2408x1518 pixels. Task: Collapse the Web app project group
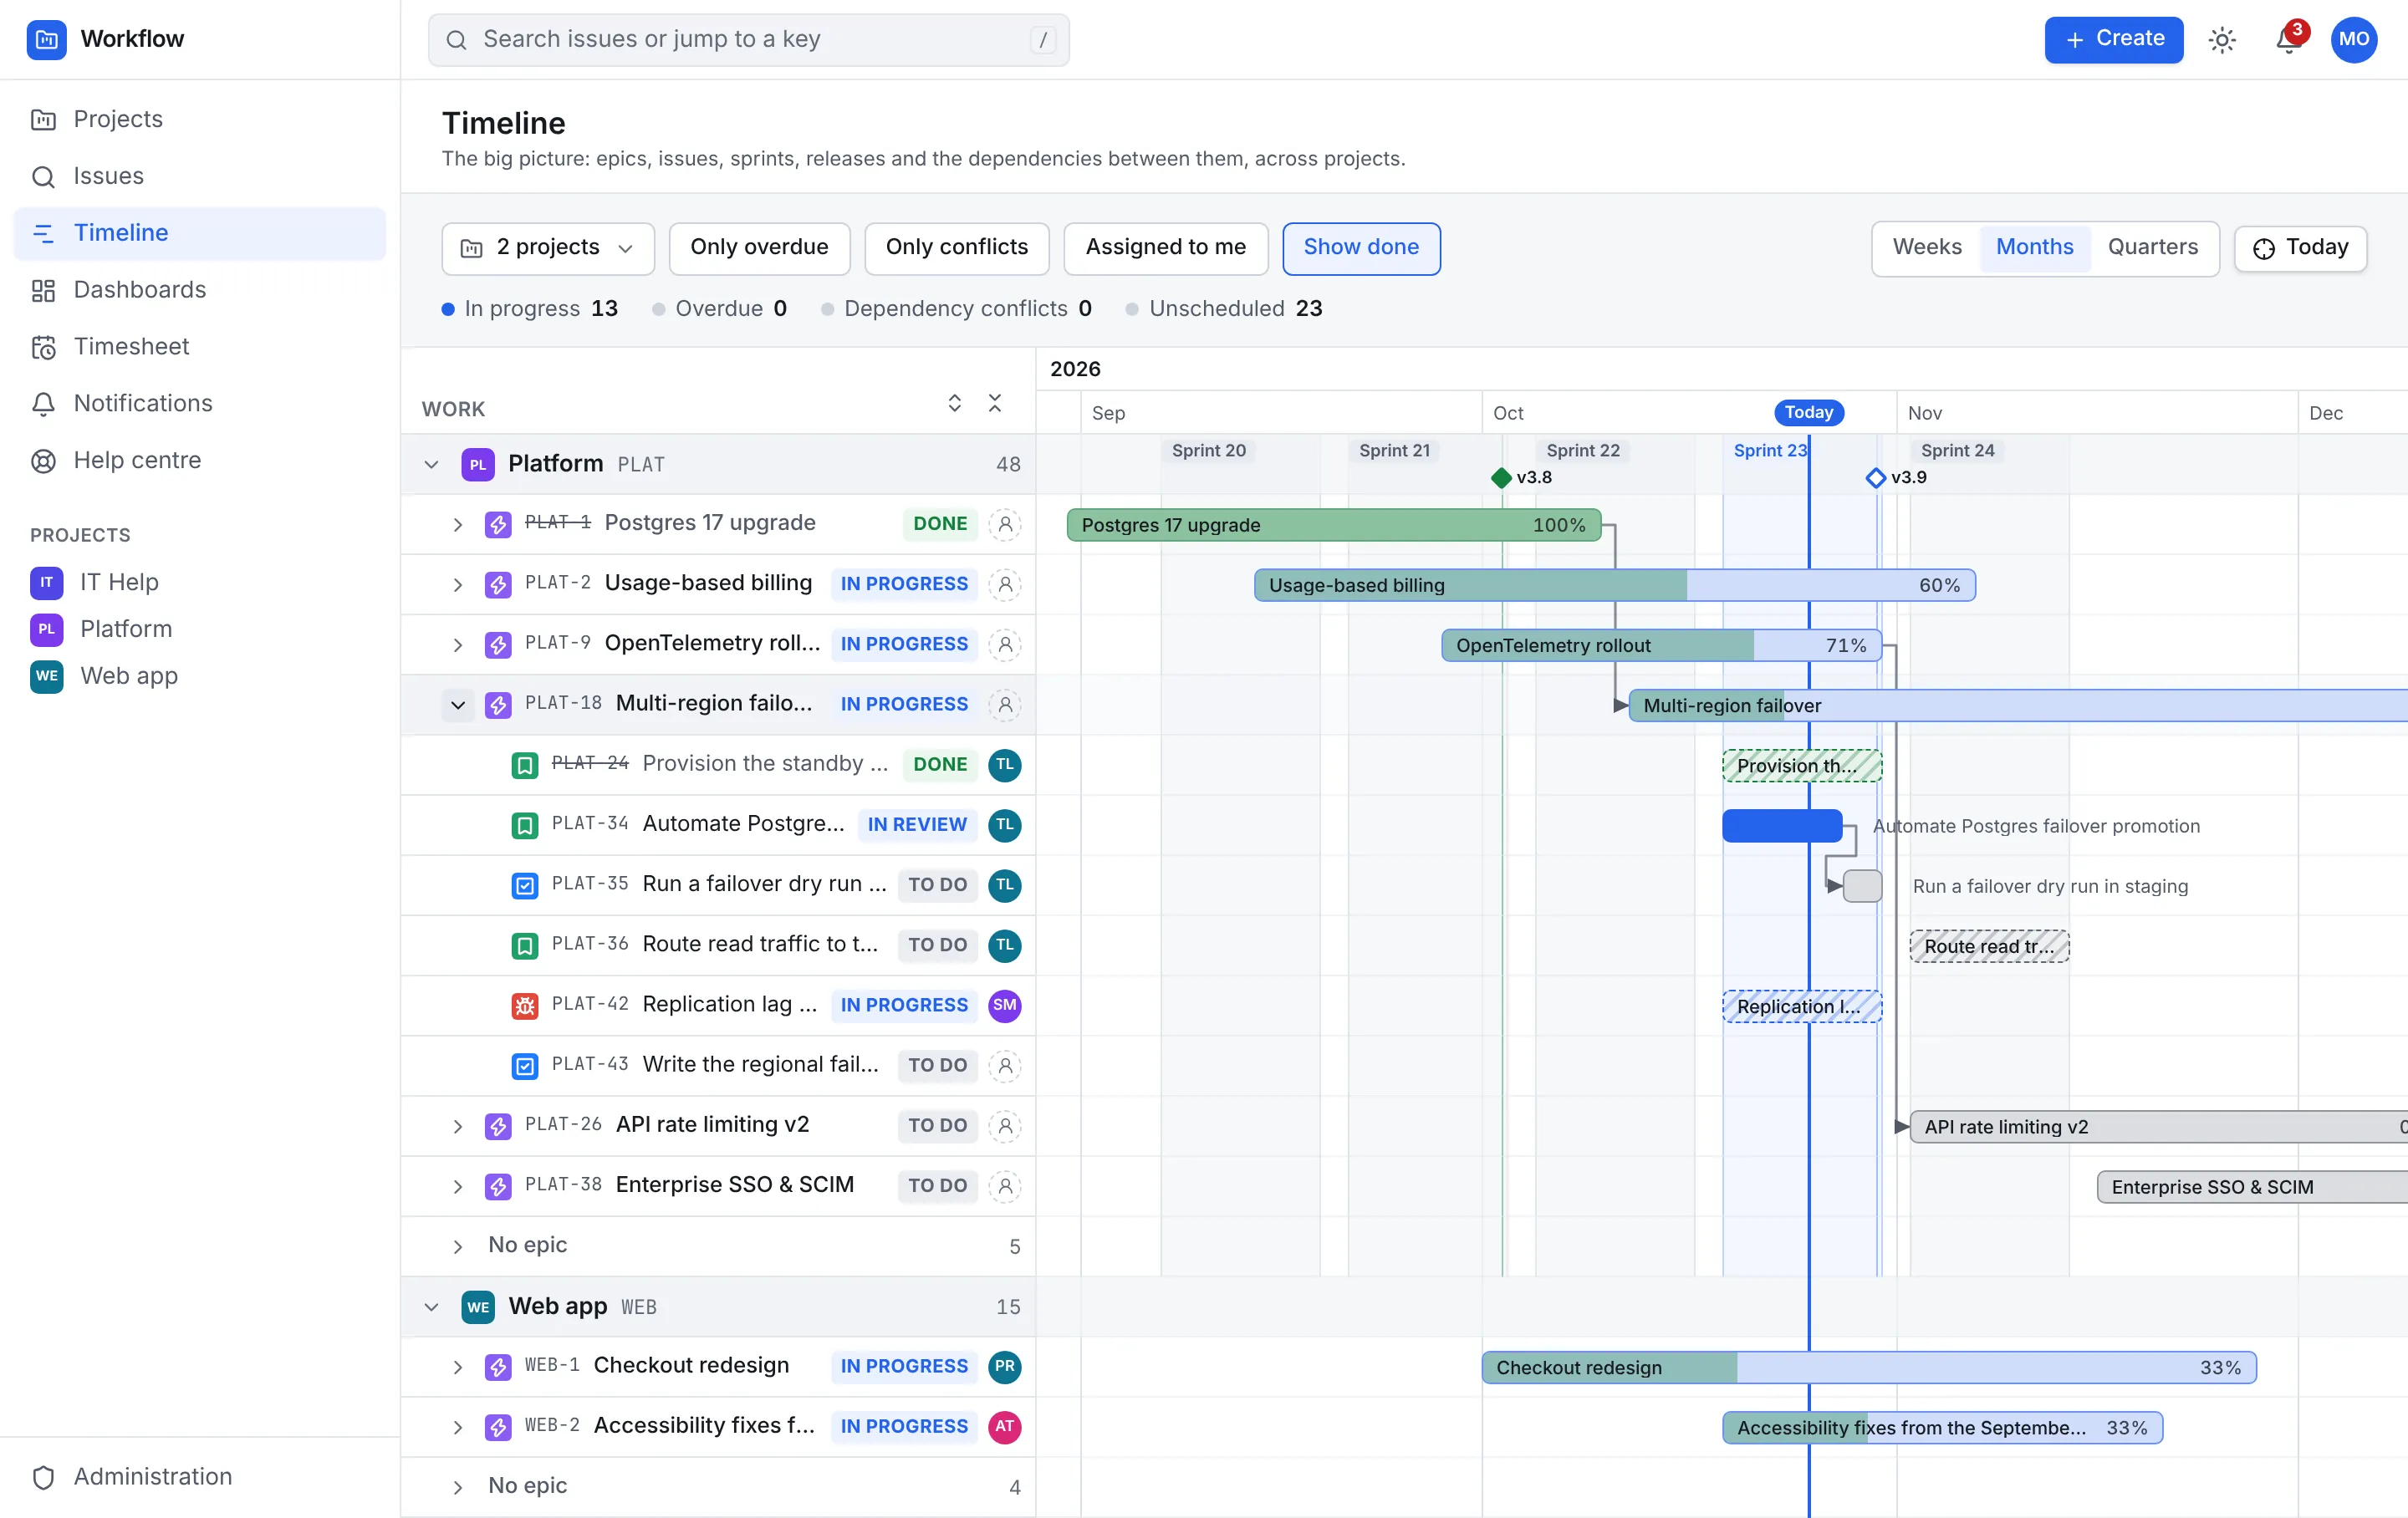click(x=431, y=1307)
